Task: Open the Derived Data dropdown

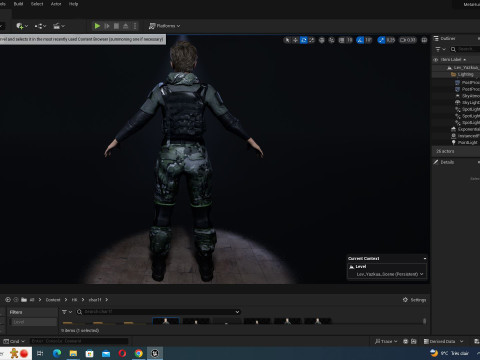Action: click(443, 341)
